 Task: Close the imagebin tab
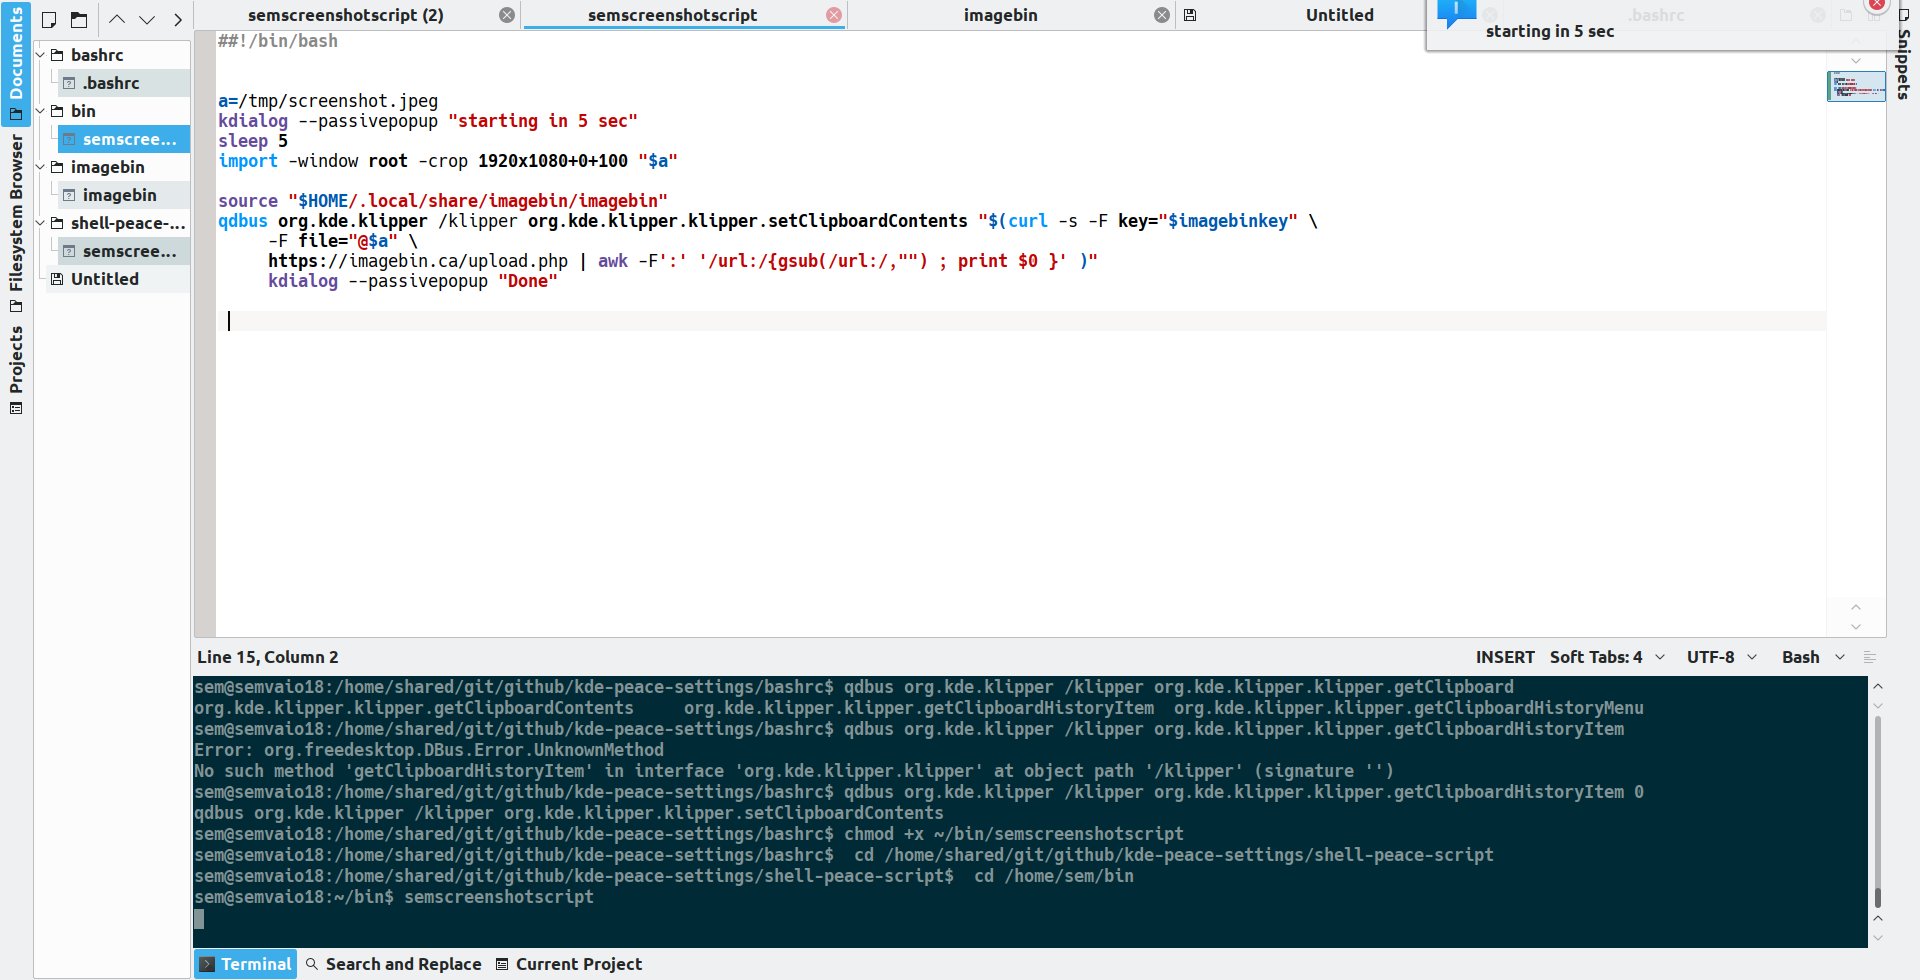[x=1162, y=15]
